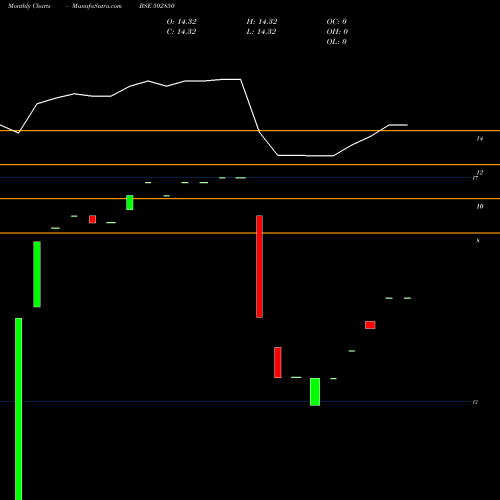The image size is (500, 500).
Task: Select the low value "L: 14.32"
Action: [x=261, y=32]
